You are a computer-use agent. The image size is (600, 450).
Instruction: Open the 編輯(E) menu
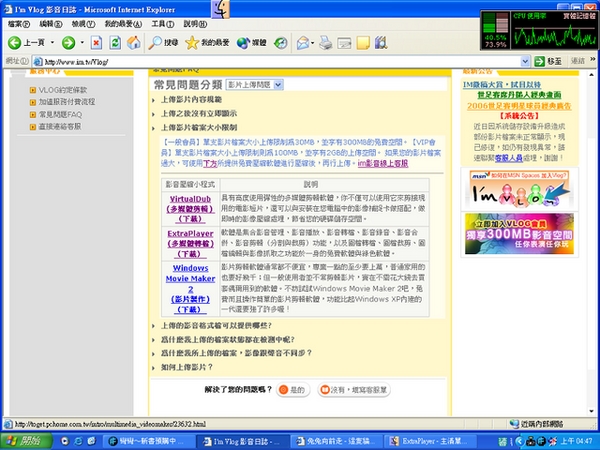(x=50, y=24)
